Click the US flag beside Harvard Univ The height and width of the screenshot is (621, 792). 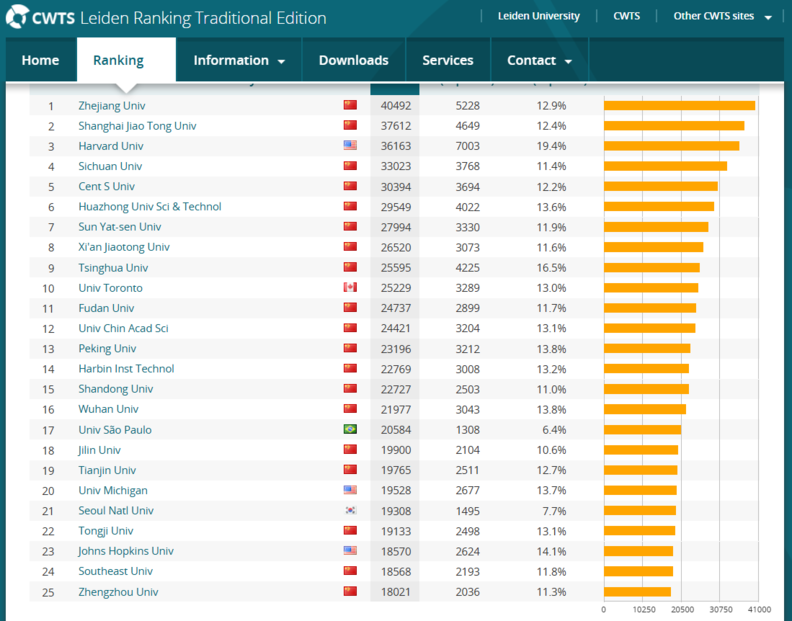click(350, 146)
